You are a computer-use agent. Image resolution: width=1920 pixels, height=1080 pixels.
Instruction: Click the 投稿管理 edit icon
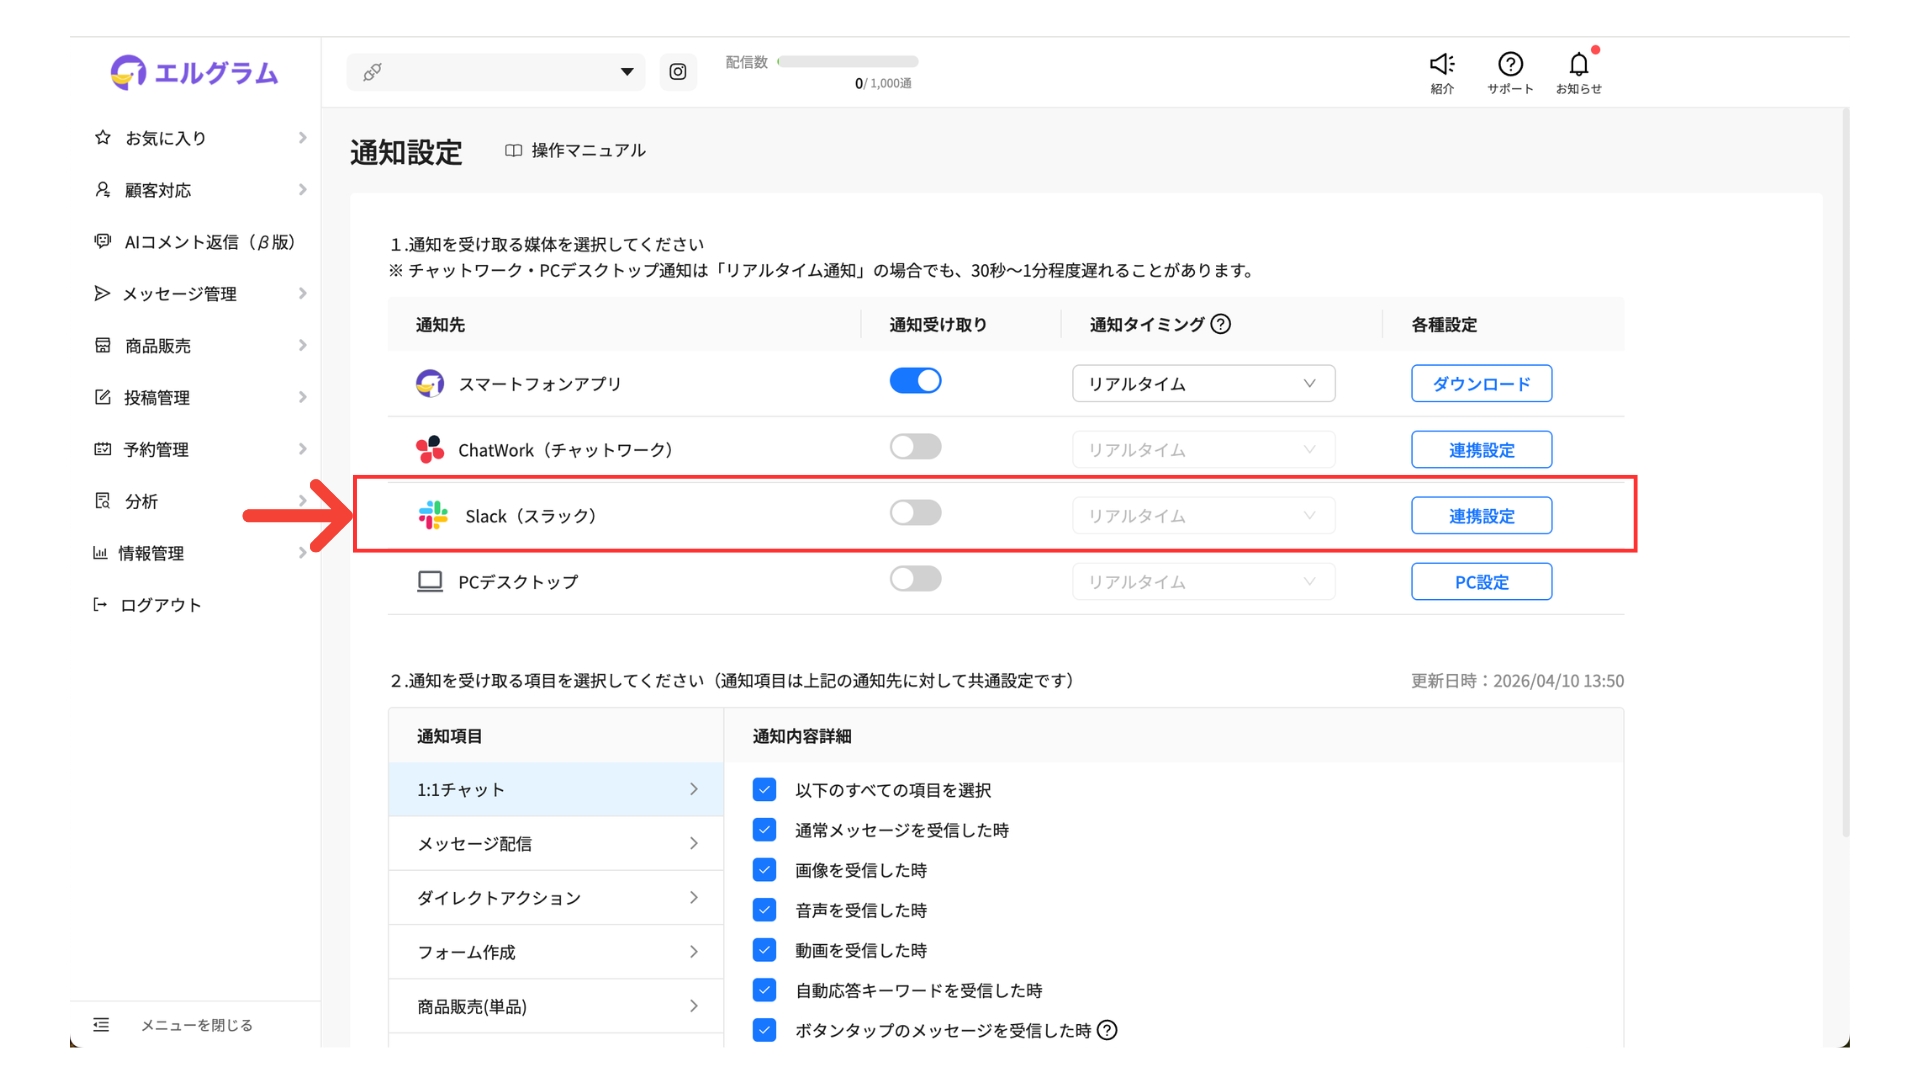click(x=102, y=397)
